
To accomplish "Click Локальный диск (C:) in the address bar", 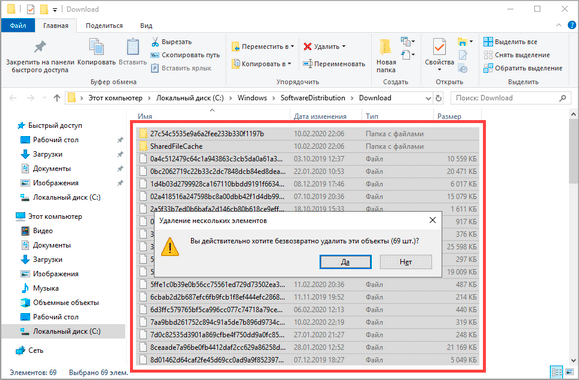I will click(x=190, y=98).
